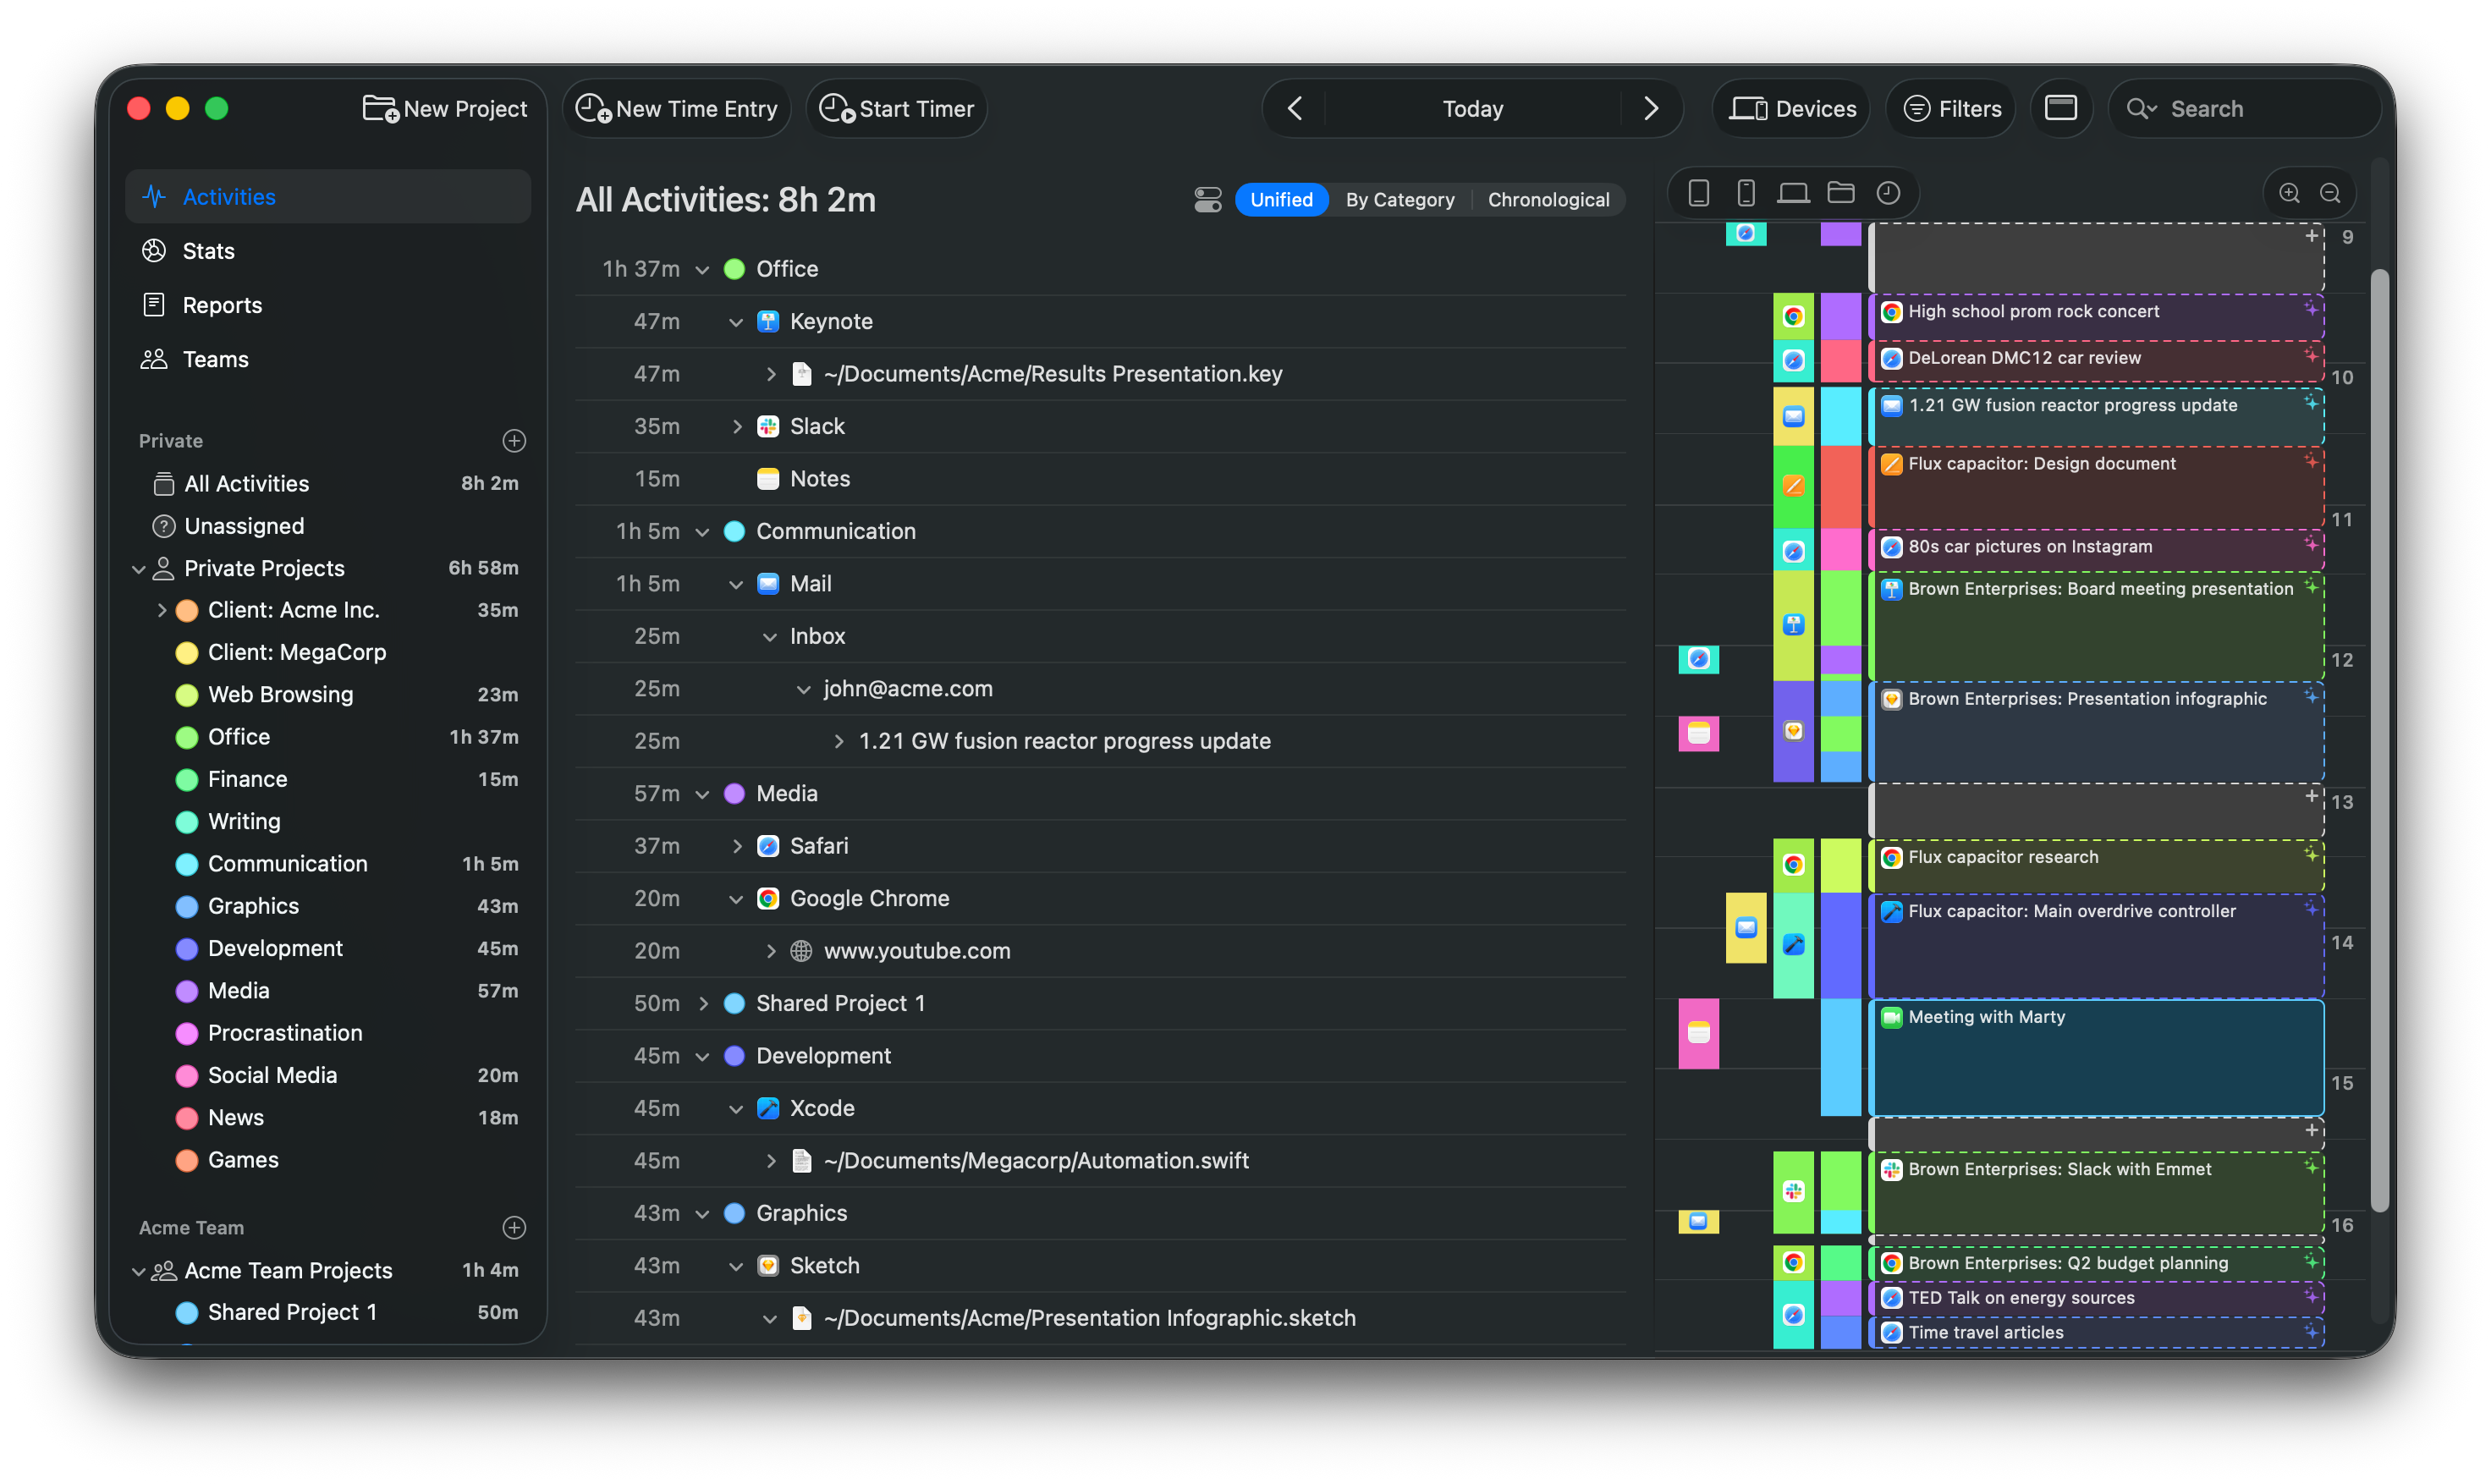Expand Client: Acme Inc. in sidebar

162,610
